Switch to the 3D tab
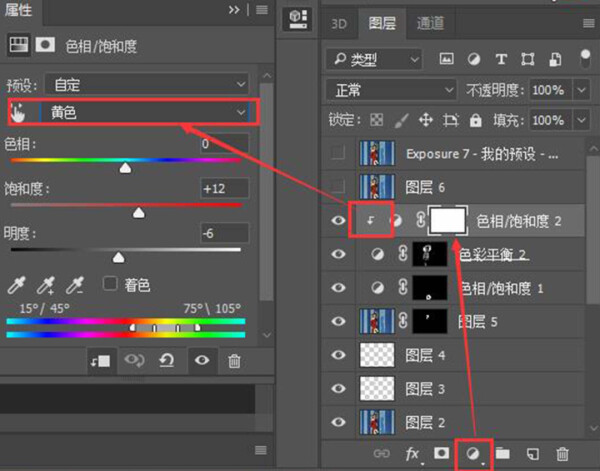This screenshot has height=471, width=600. [x=339, y=24]
